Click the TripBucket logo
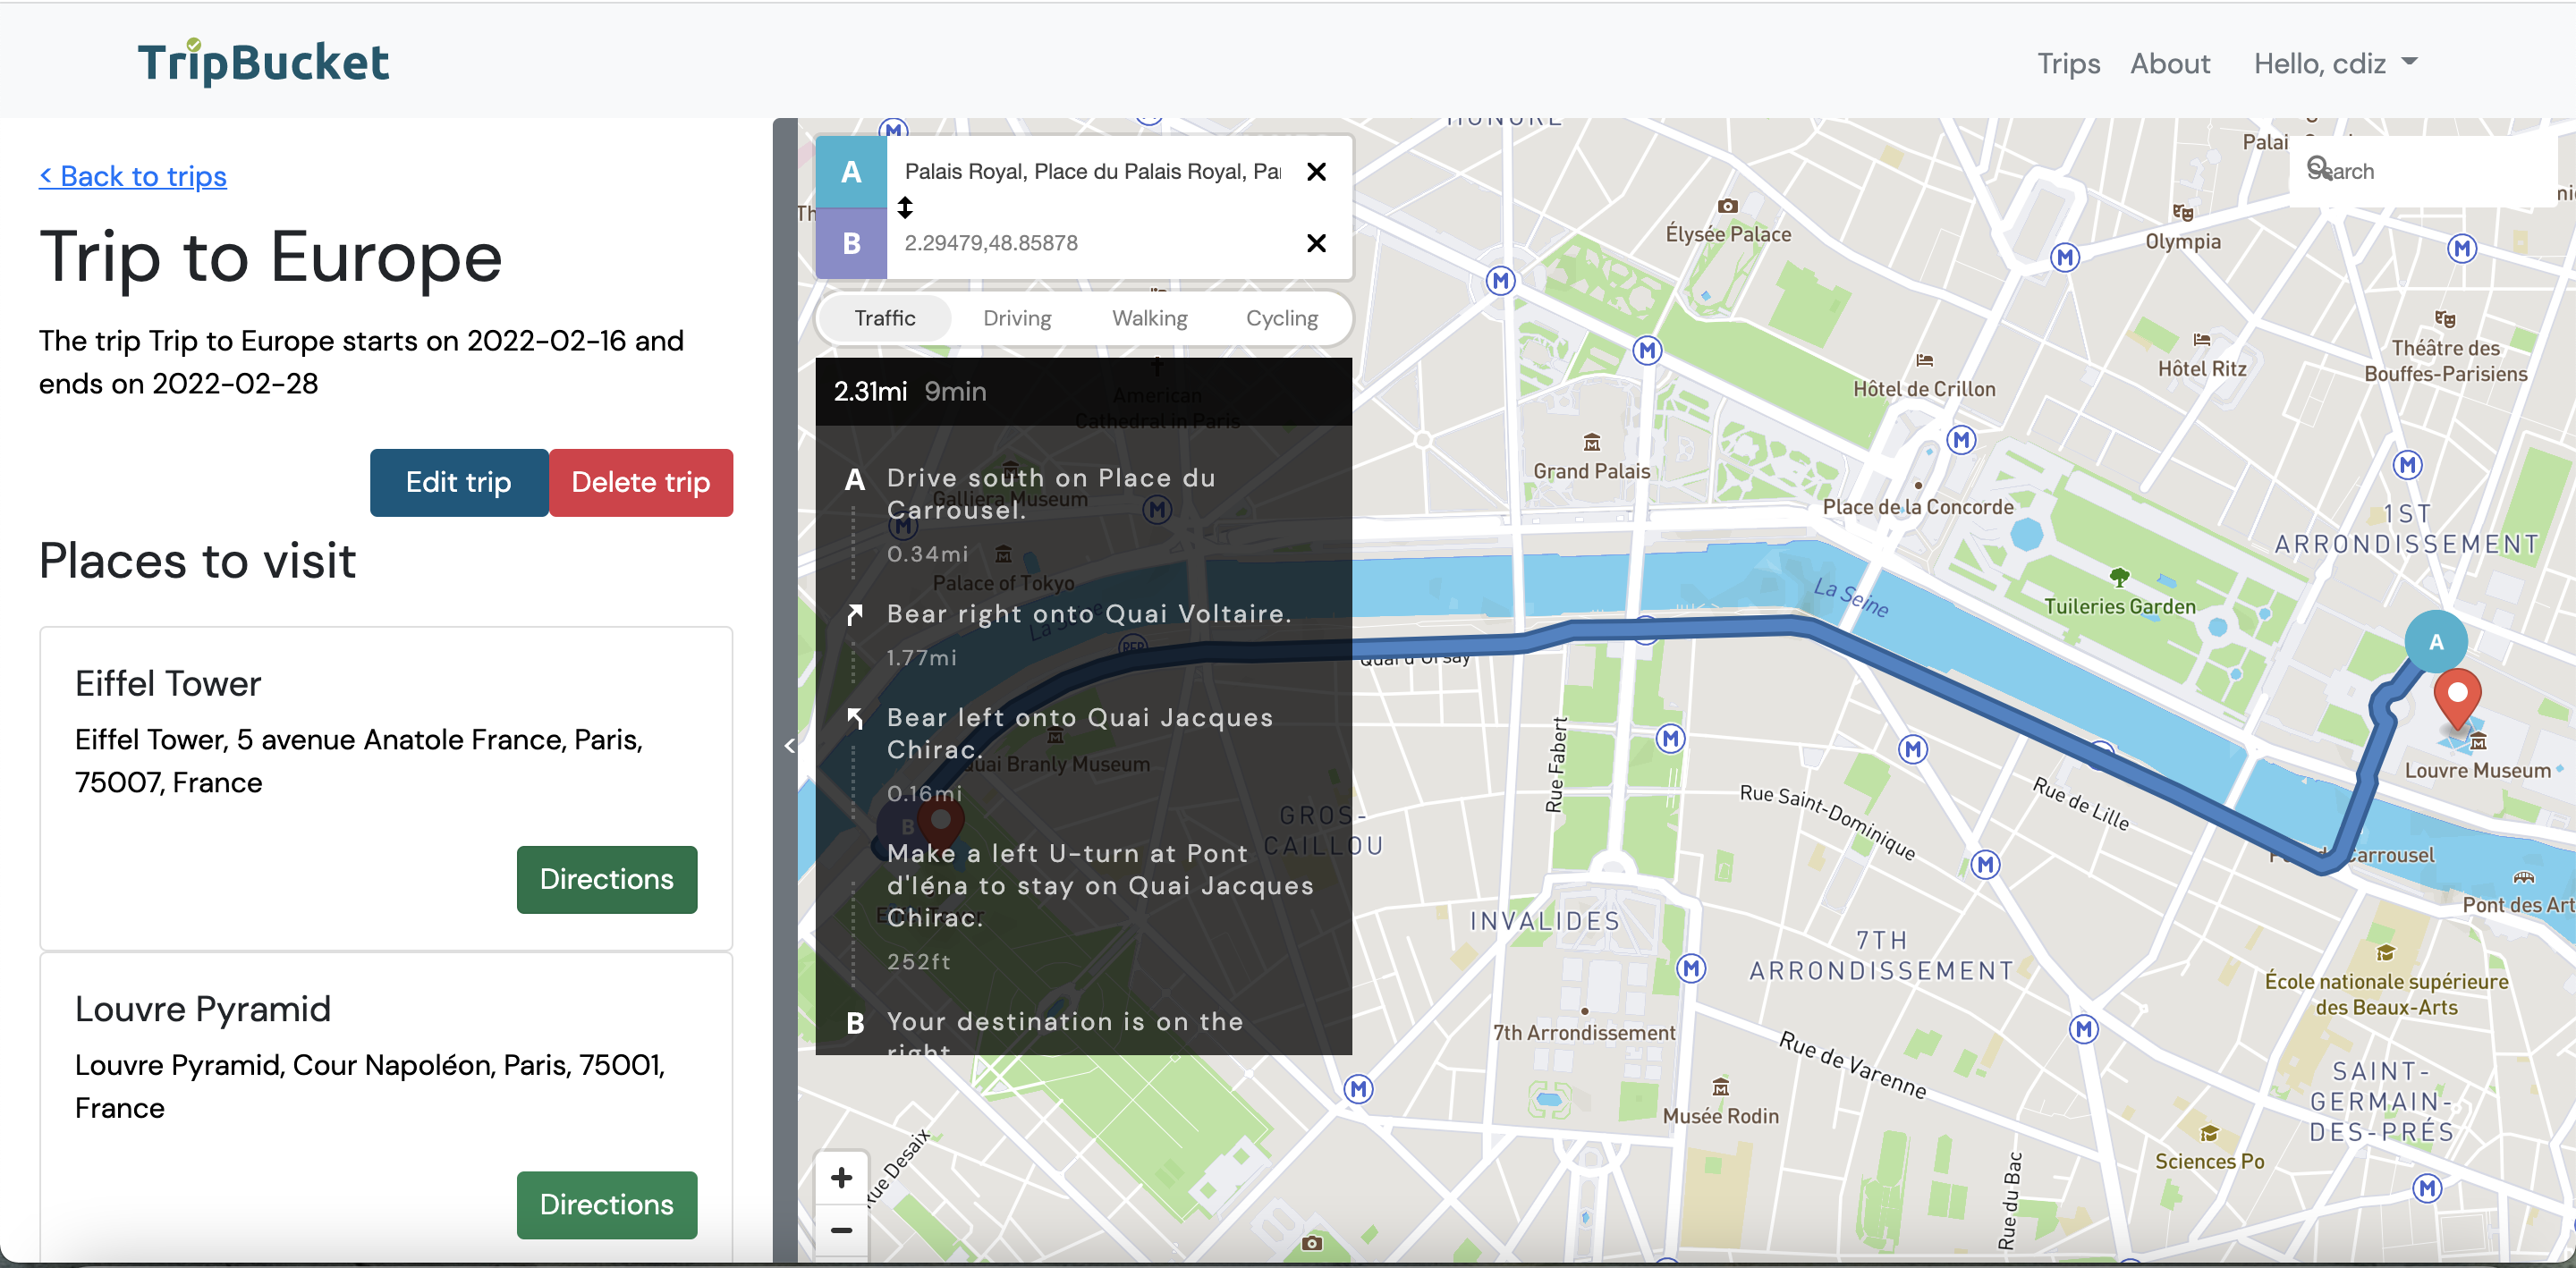The height and width of the screenshot is (1268, 2576). click(x=263, y=62)
